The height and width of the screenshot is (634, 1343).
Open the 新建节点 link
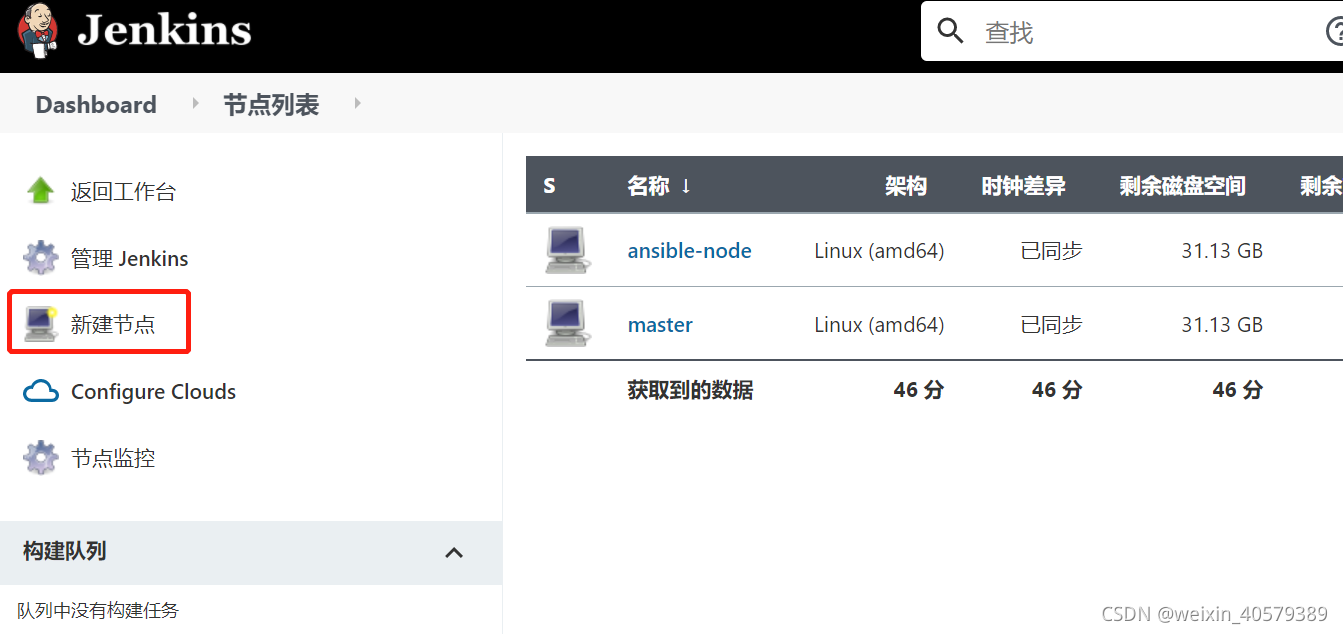[113, 324]
